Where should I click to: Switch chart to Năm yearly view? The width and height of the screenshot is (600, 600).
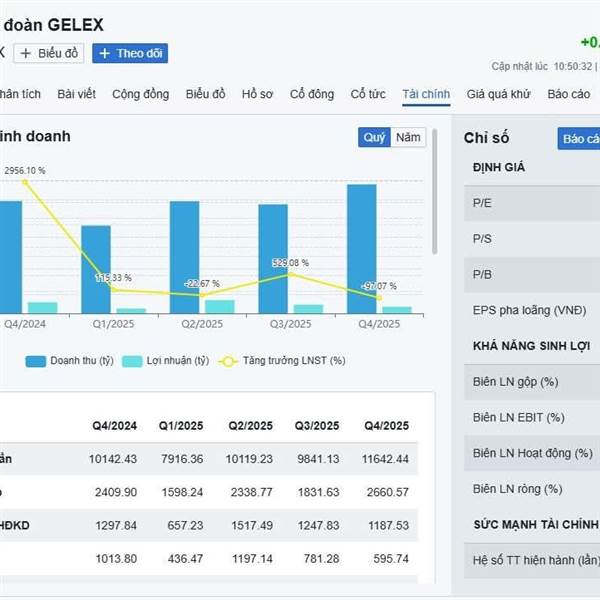click(x=408, y=137)
